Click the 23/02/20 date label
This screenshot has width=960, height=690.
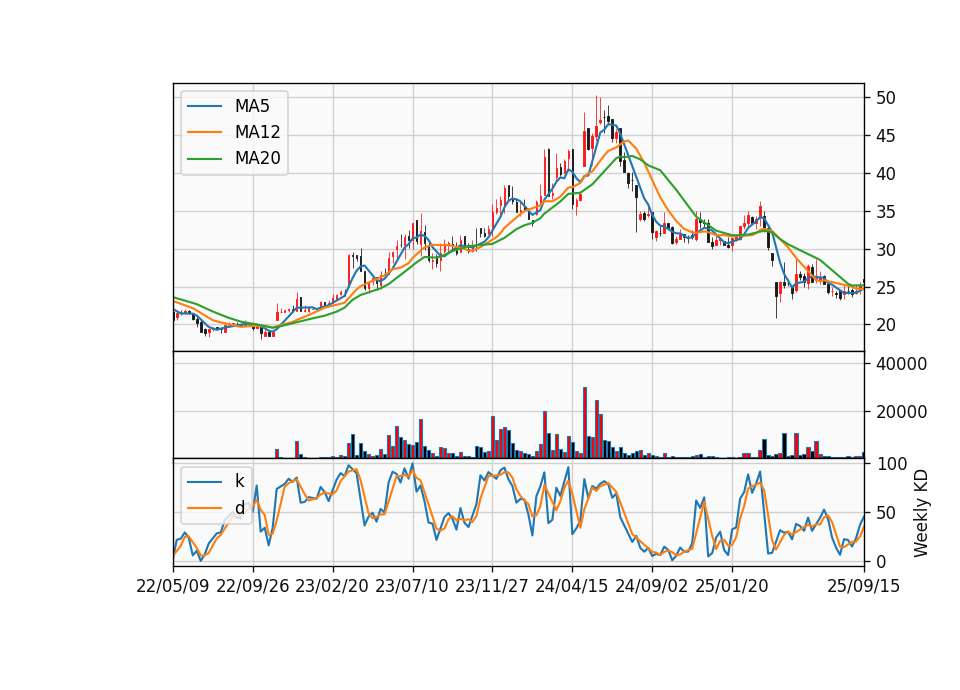332,586
